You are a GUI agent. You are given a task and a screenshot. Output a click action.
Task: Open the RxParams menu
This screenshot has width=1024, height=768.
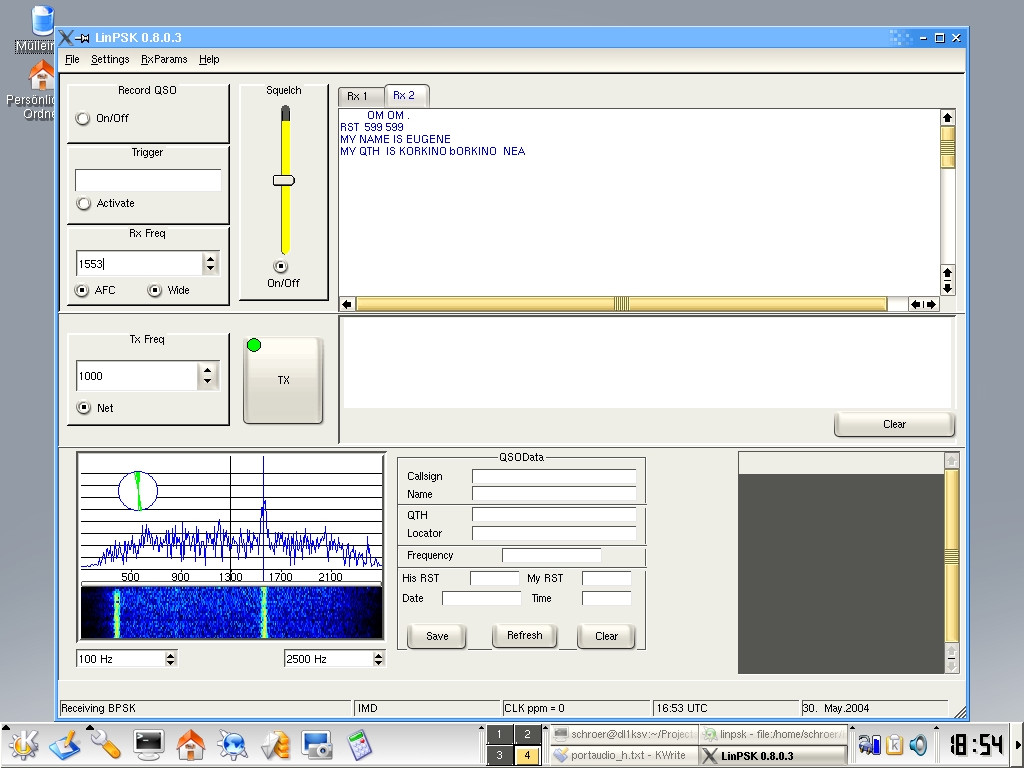coord(163,59)
